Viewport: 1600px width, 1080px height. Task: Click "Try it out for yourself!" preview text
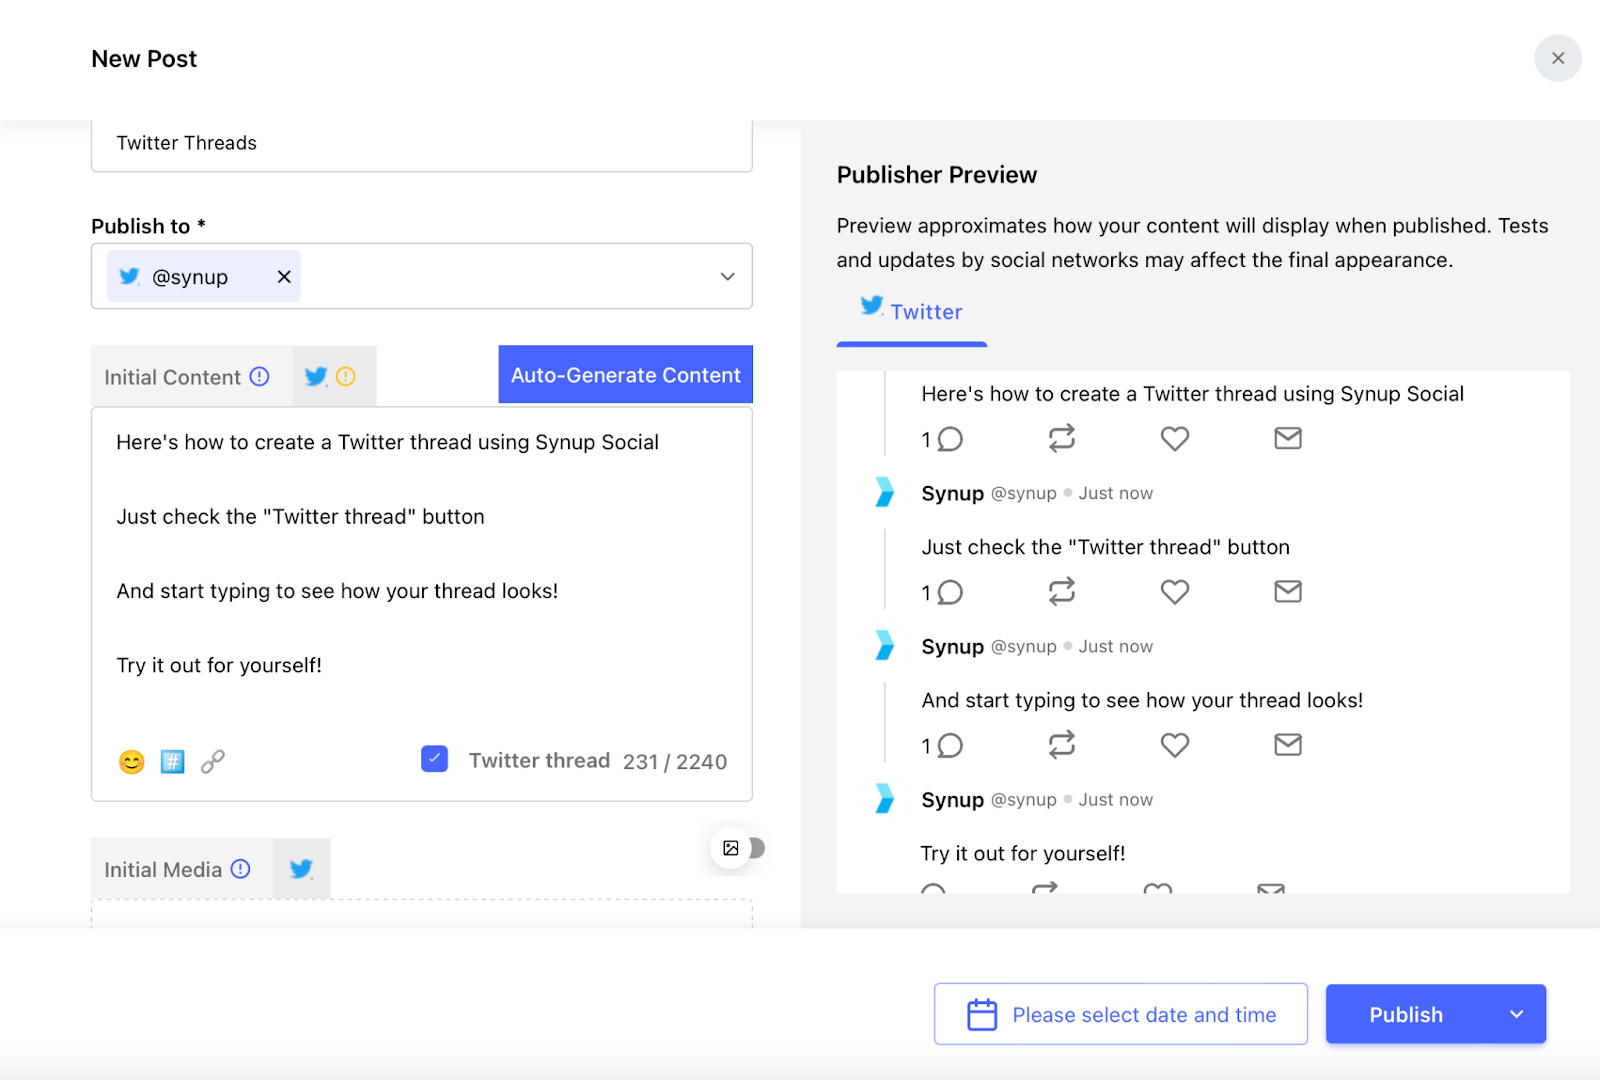1022,853
